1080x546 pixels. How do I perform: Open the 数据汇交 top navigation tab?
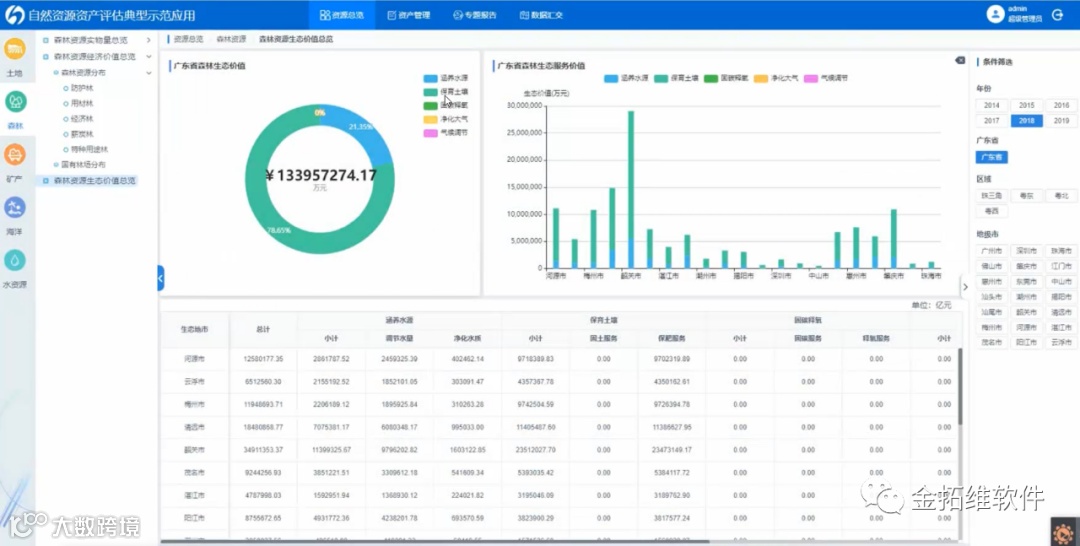[x=541, y=15]
